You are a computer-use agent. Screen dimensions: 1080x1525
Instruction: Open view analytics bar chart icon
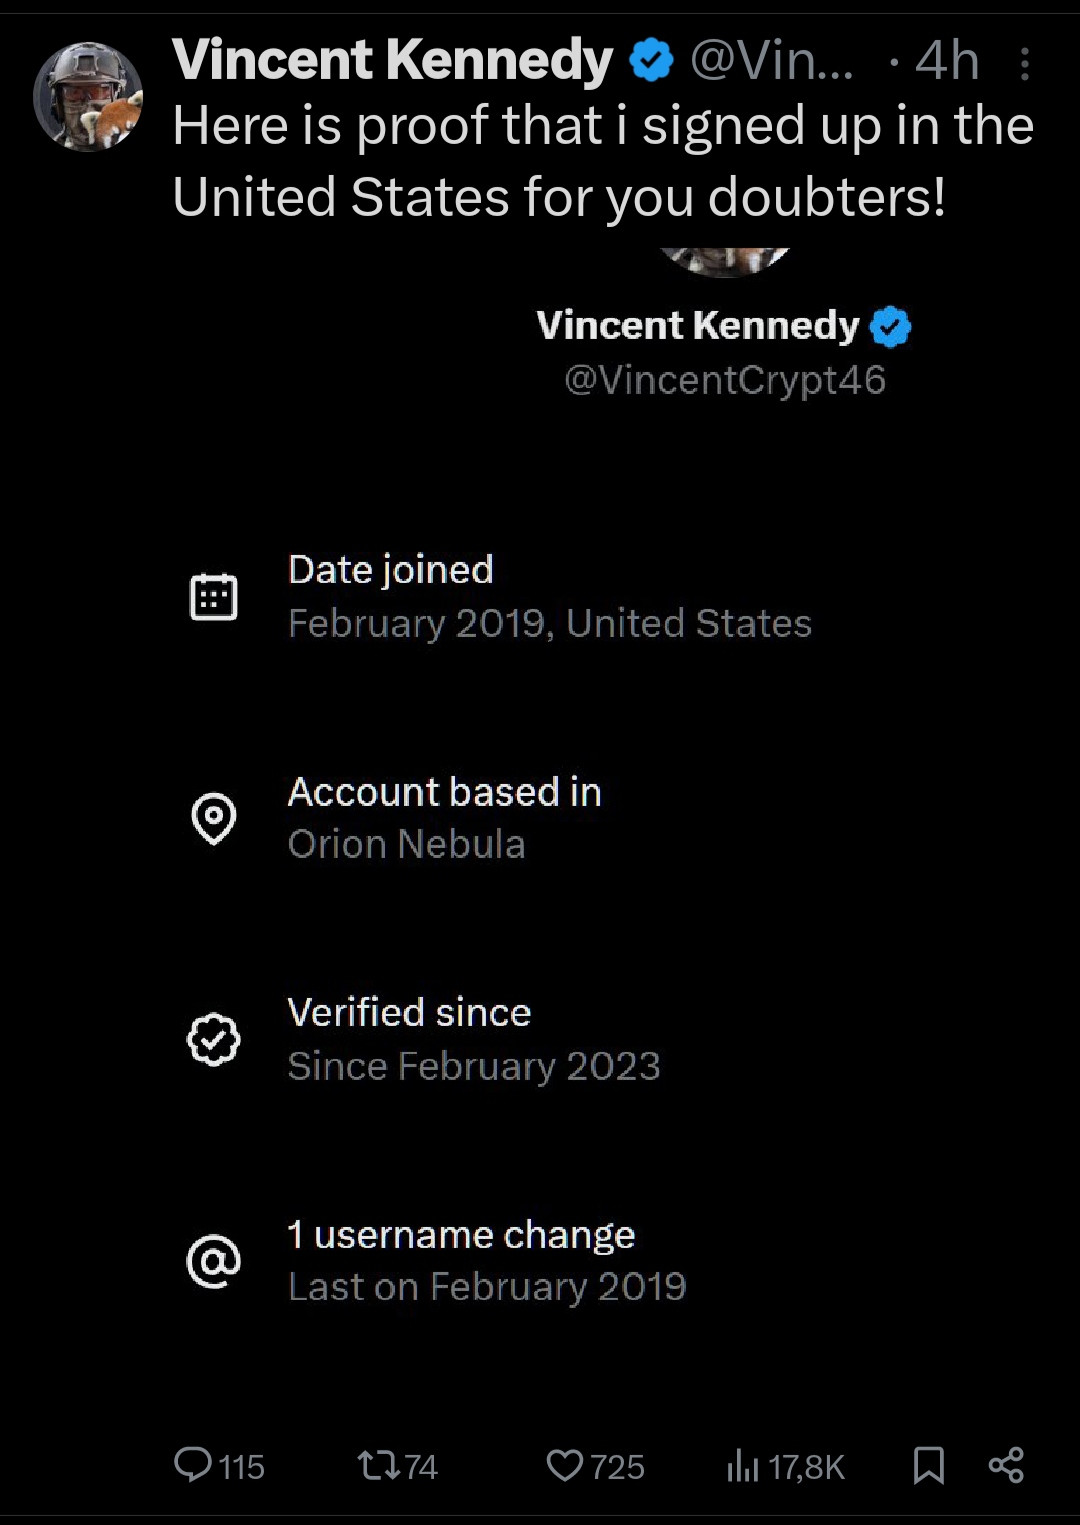(742, 1466)
